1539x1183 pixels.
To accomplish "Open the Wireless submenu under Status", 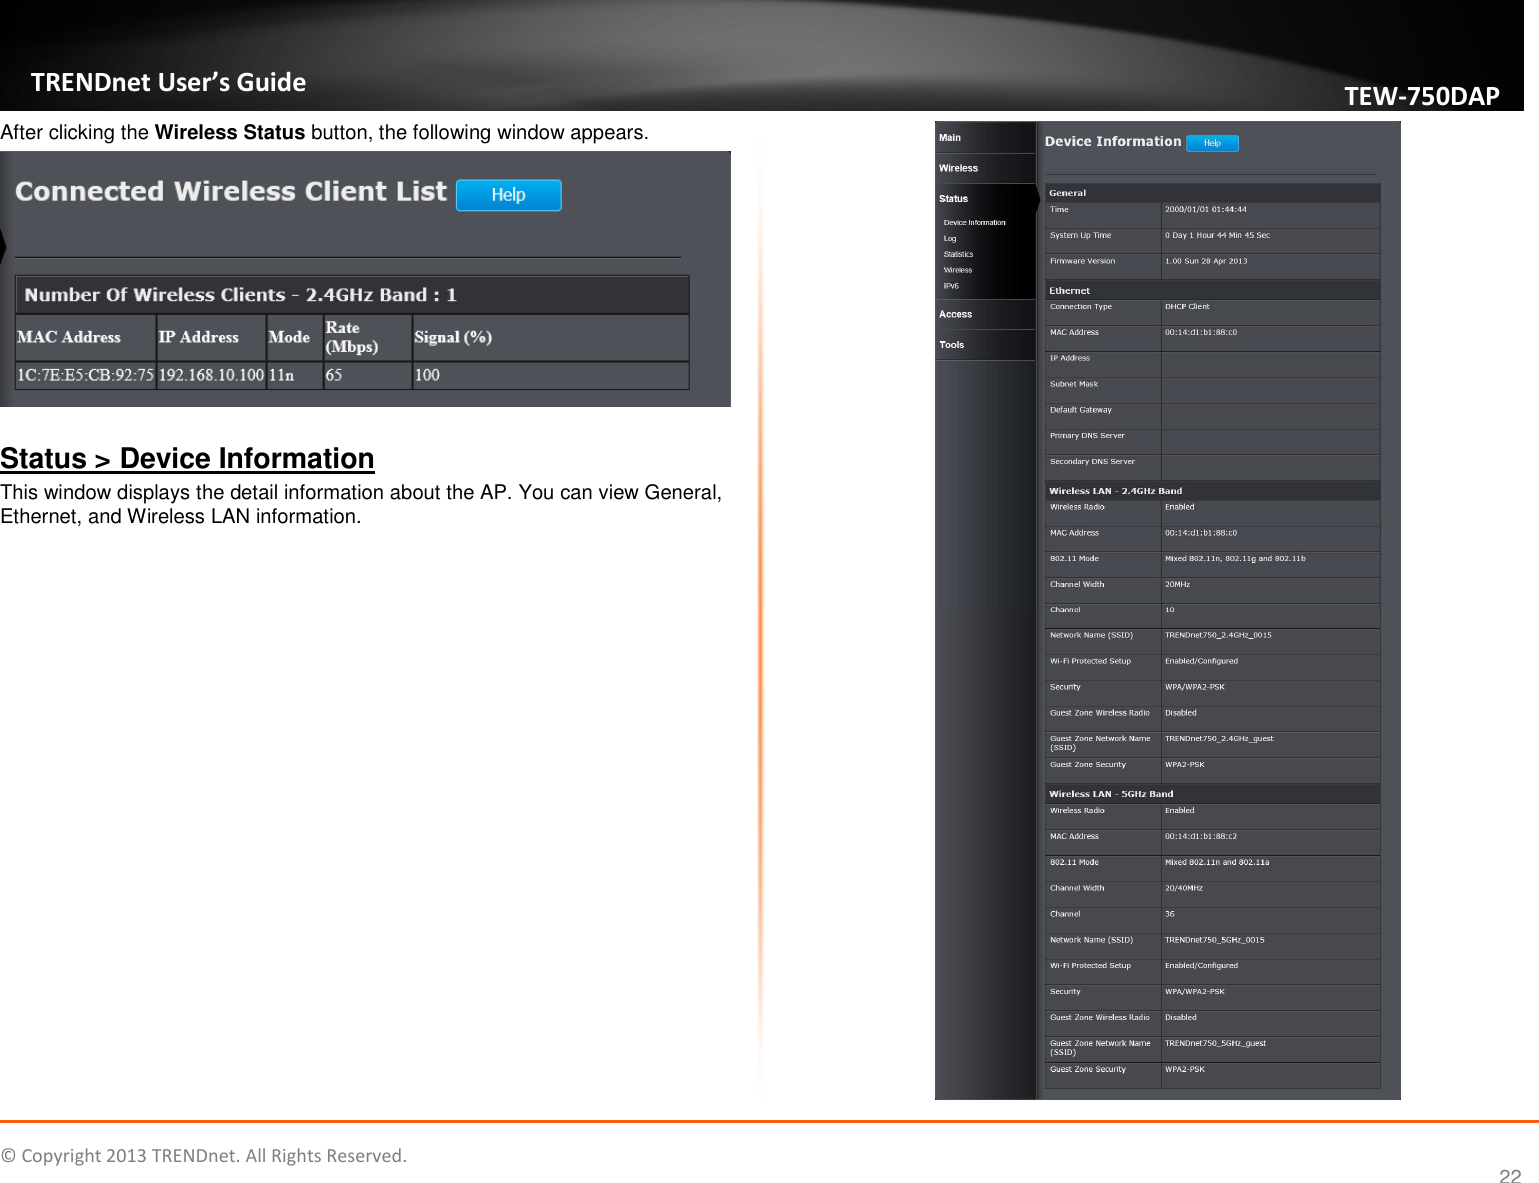I will point(957,270).
